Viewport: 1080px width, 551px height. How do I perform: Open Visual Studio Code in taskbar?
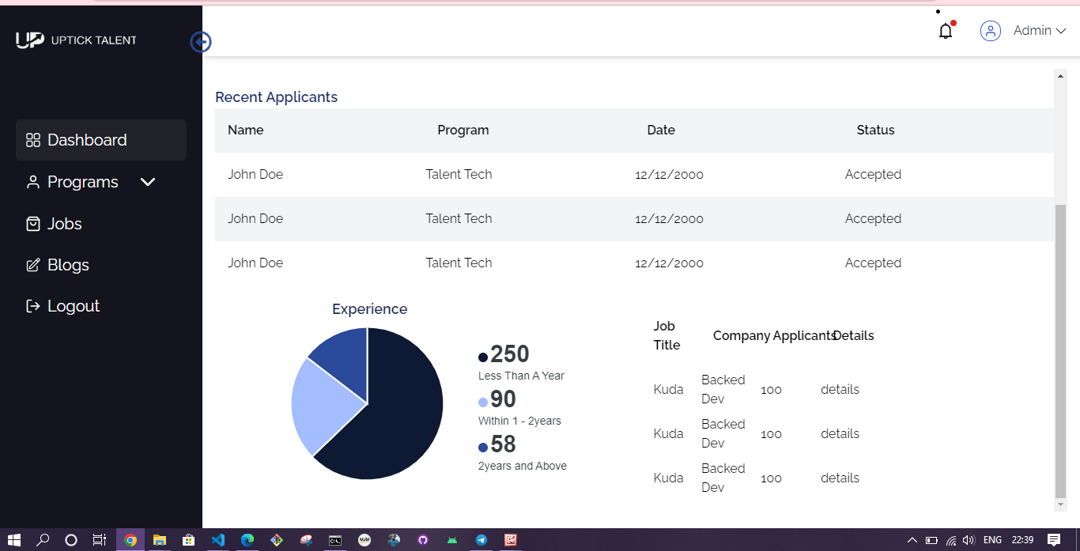(x=218, y=540)
